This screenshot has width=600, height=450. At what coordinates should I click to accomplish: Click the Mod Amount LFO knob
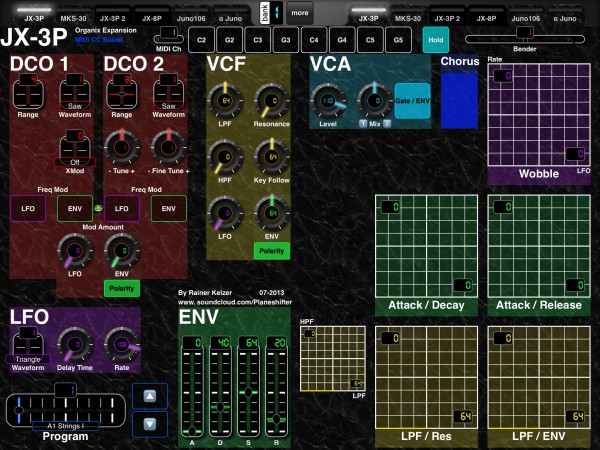(x=75, y=251)
